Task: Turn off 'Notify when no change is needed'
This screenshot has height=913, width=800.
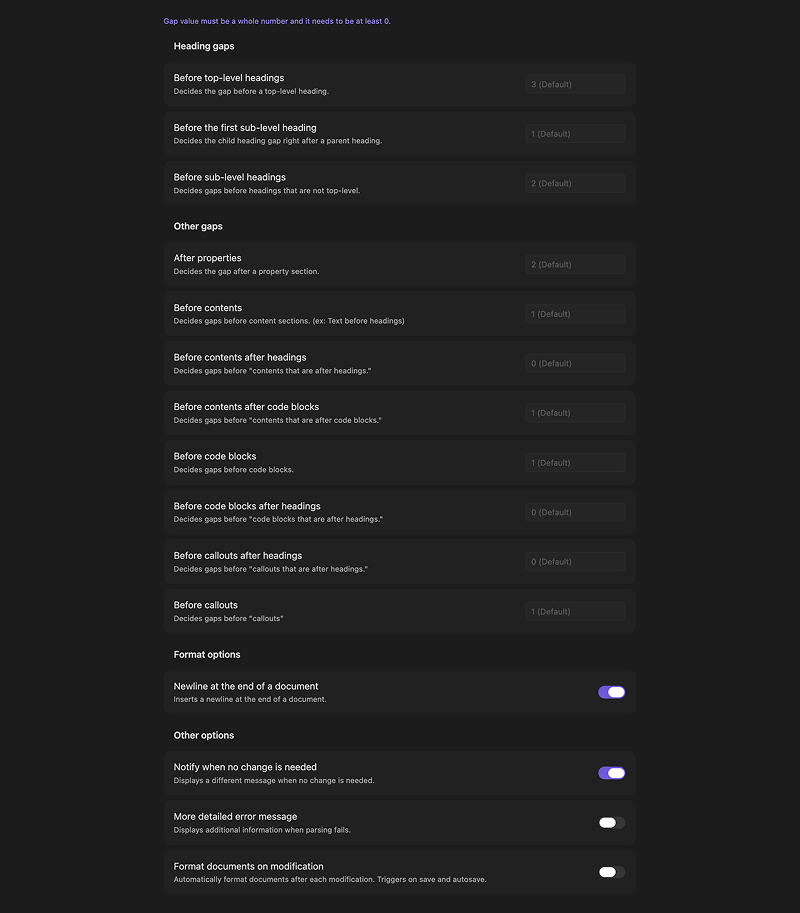Action: tap(611, 772)
